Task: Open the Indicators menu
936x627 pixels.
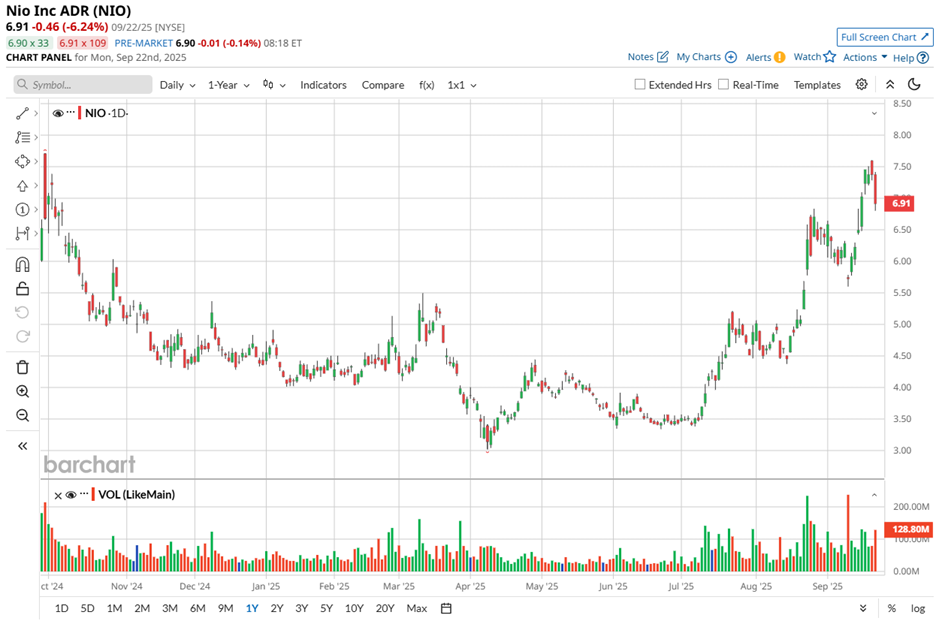Action: 323,85
